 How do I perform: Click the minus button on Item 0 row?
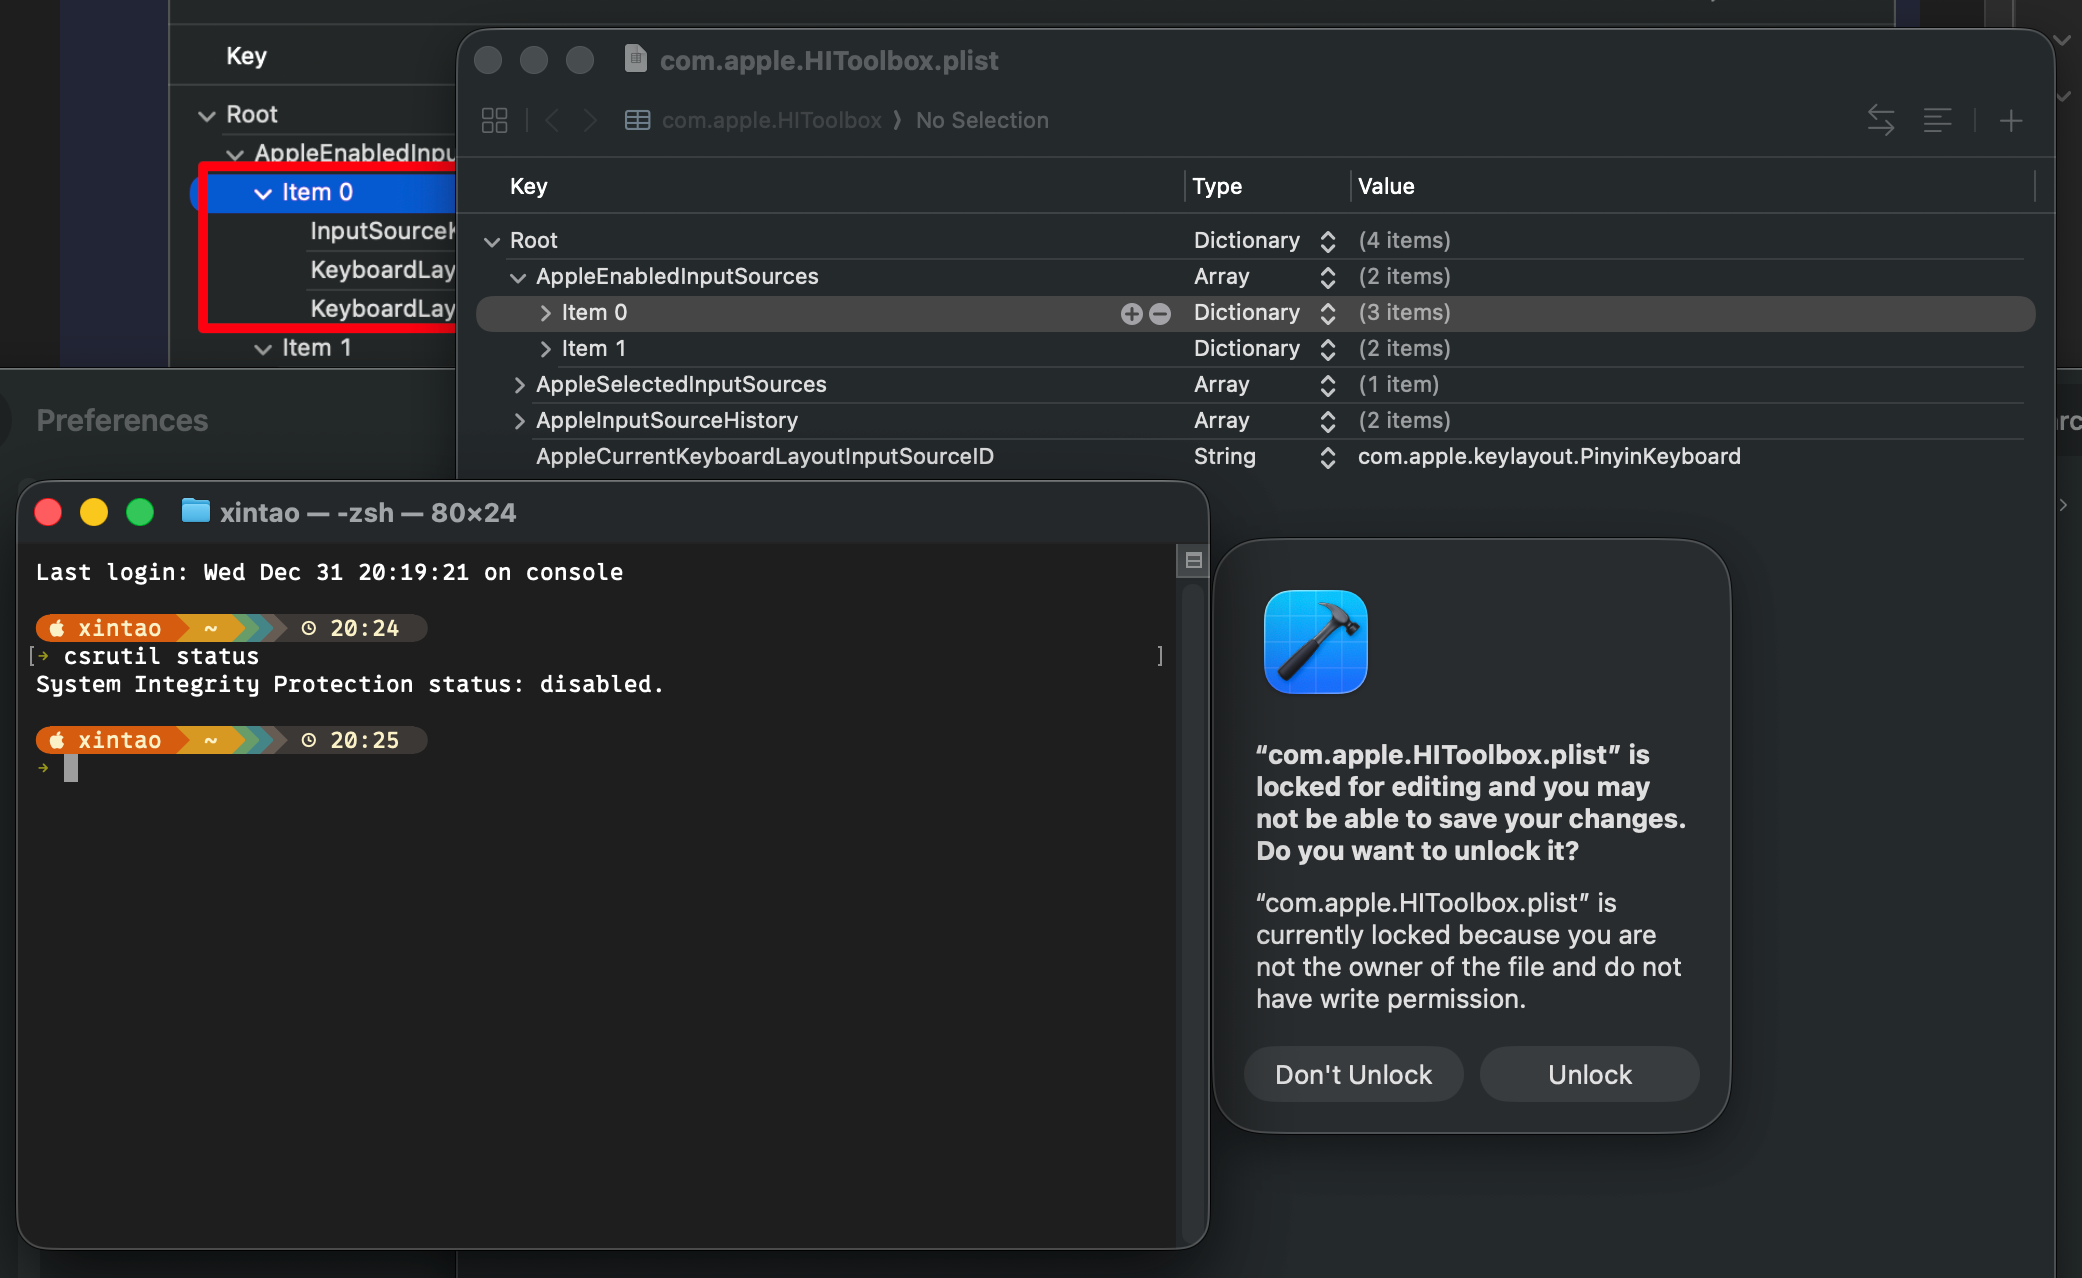coord(1160,314)
